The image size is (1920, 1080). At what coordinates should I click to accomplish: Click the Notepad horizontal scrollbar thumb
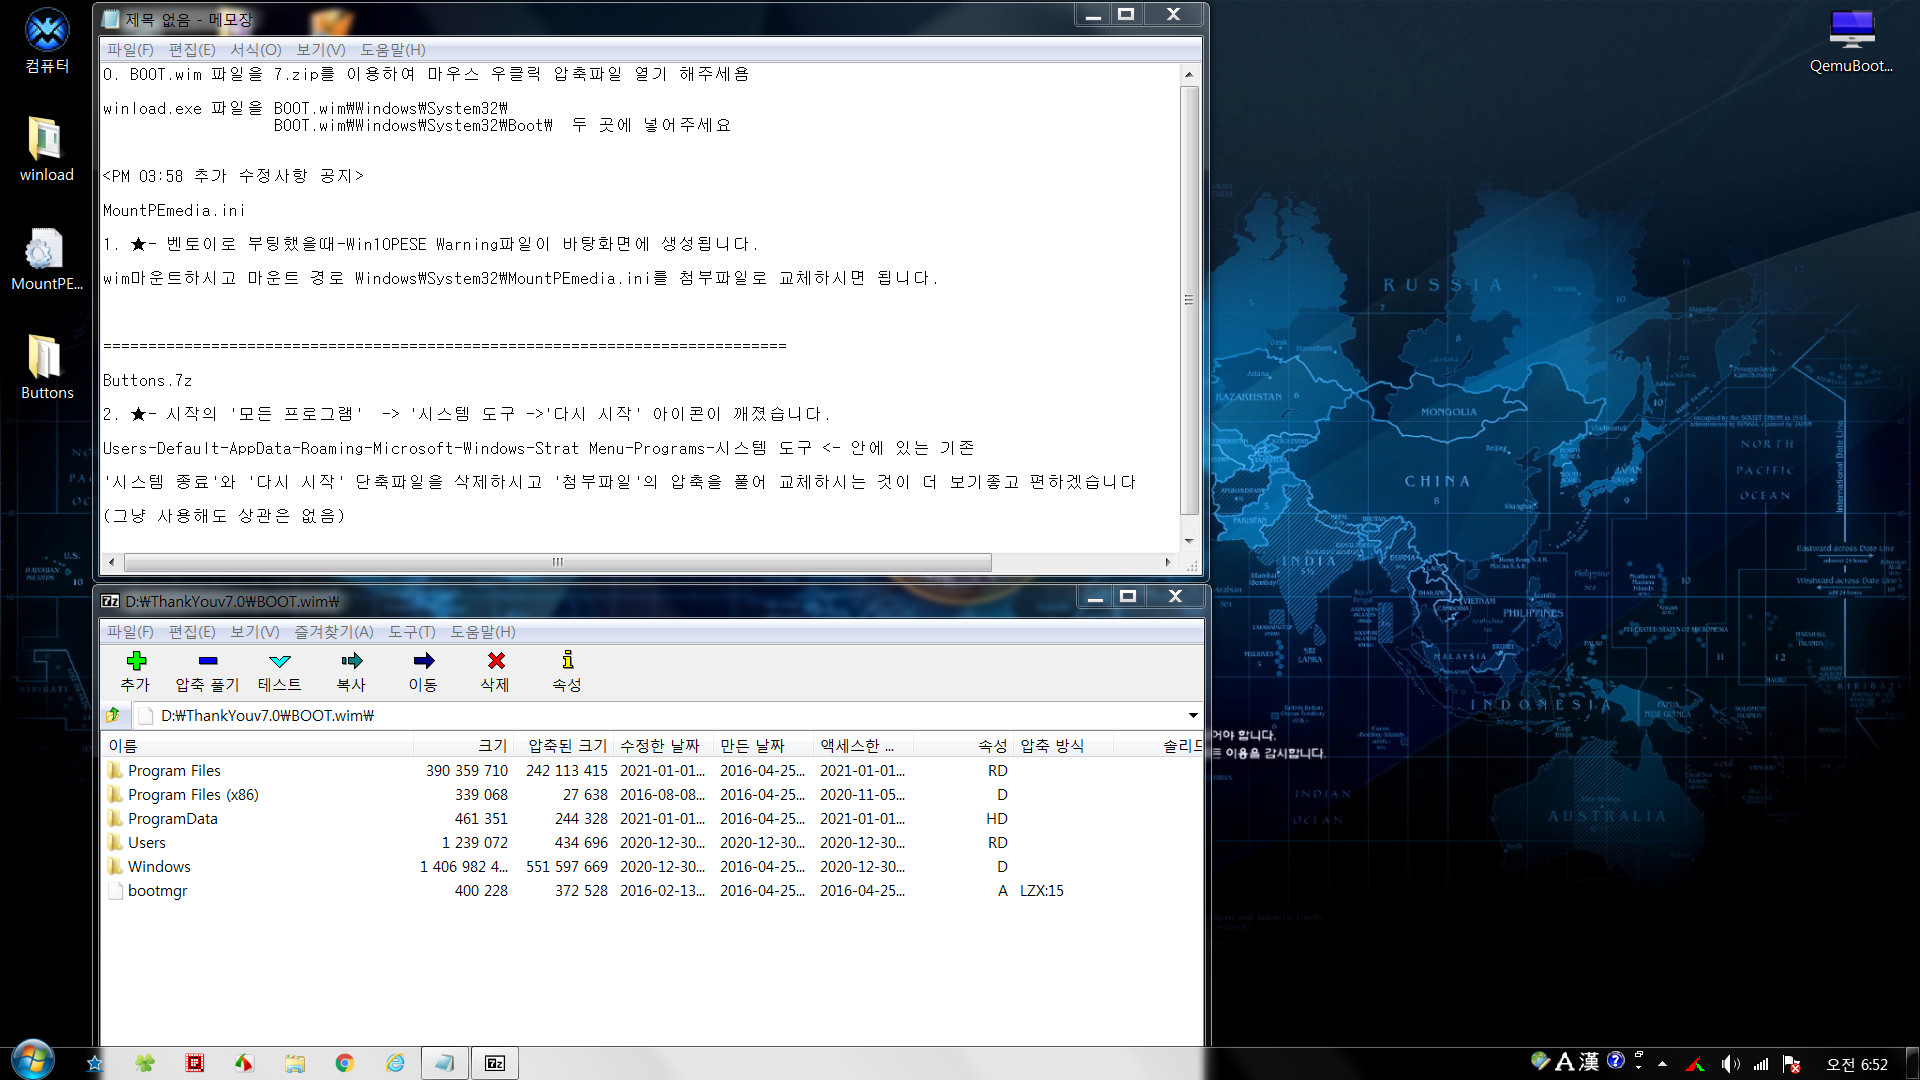point(558,562)
